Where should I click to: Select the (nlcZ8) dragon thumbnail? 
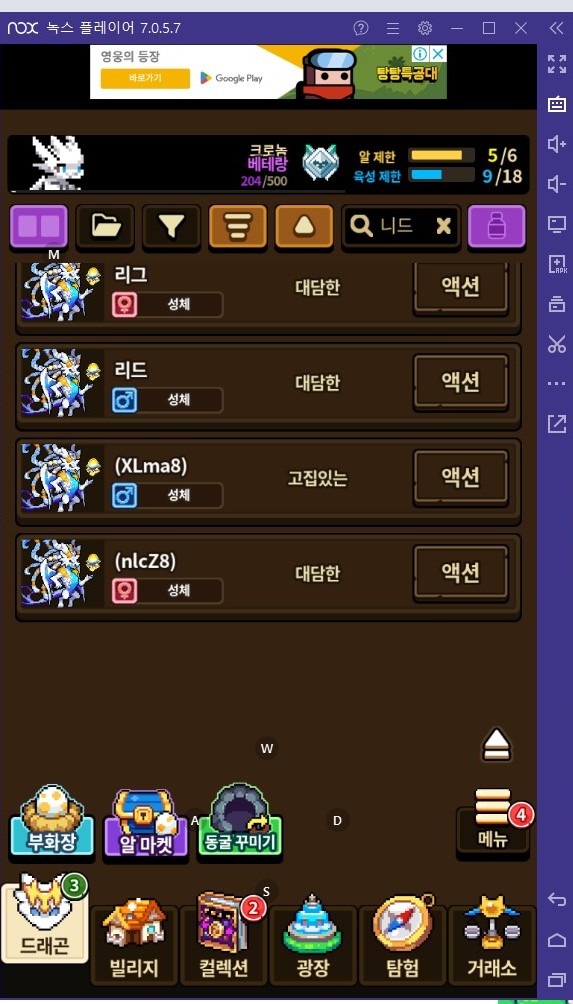pos(61,573)
